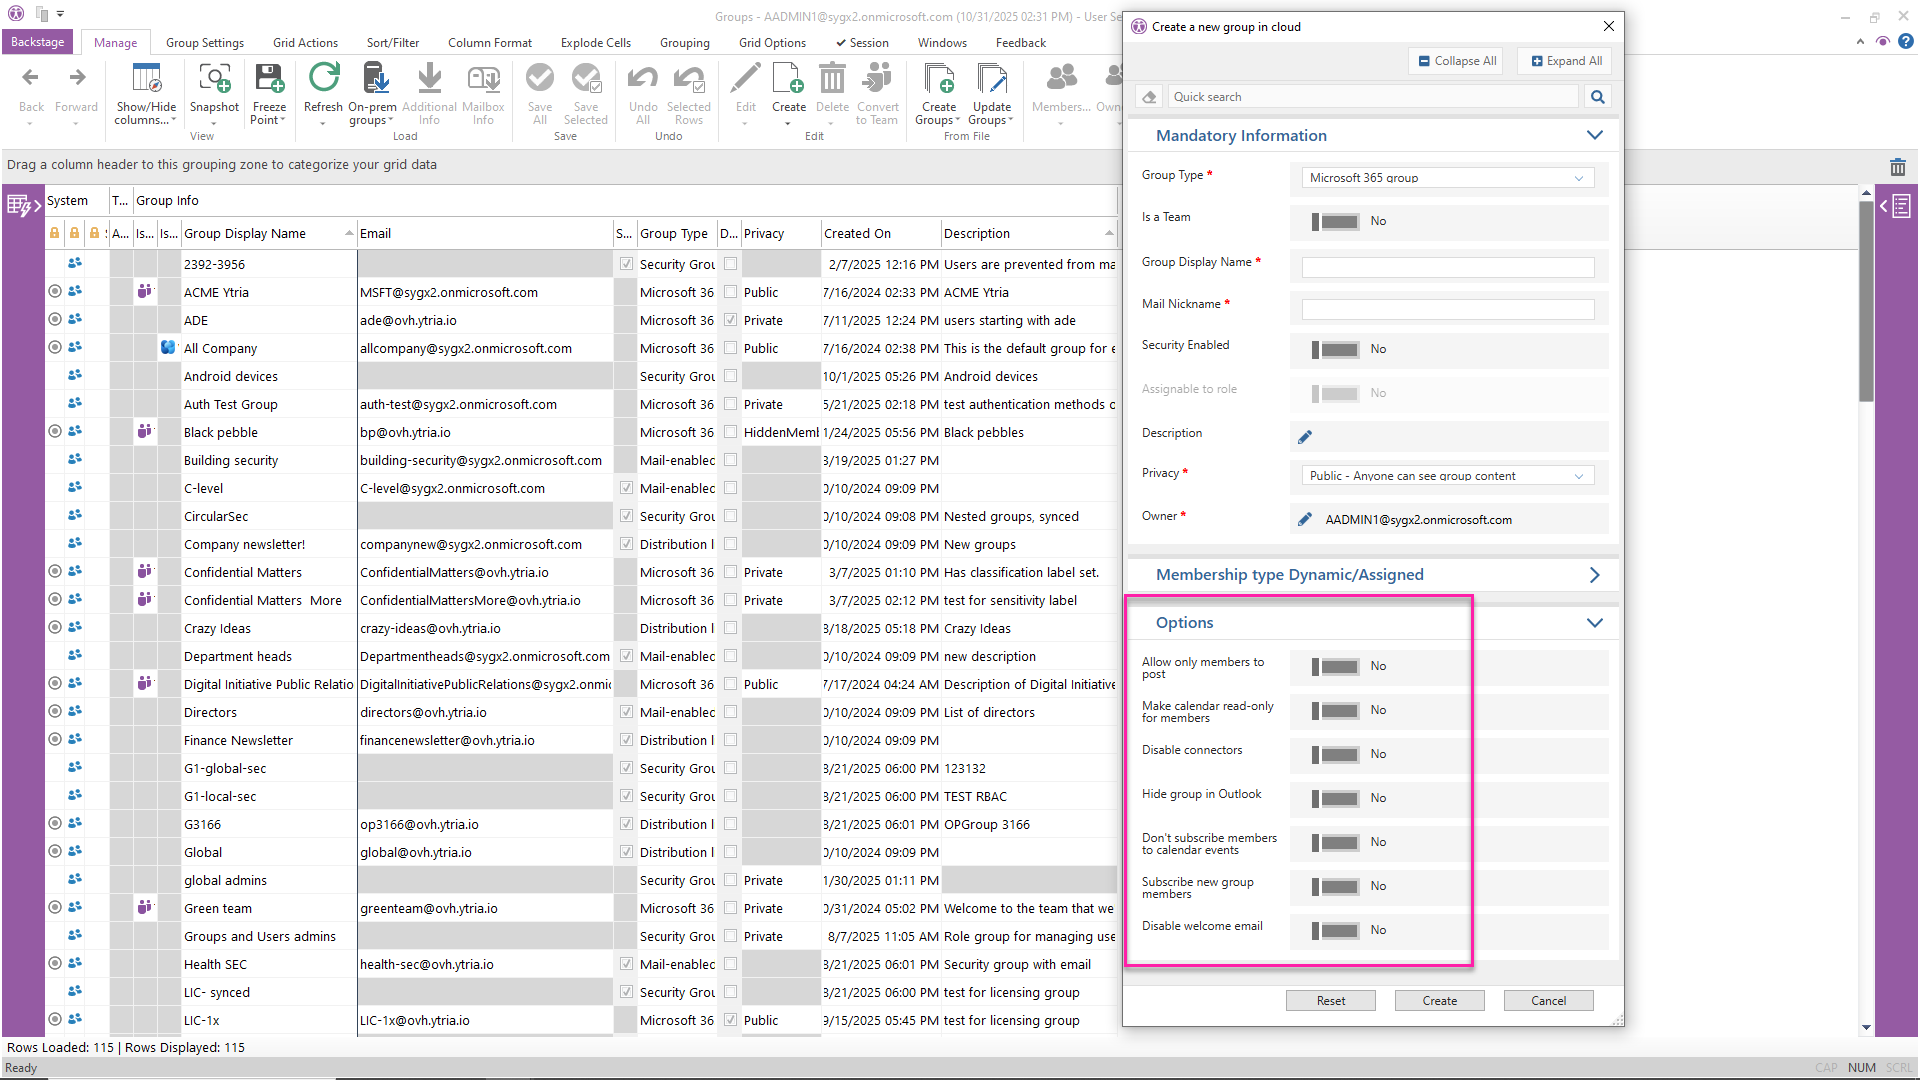
Task: Click the Update Groups from file icon
Action: pos(991,80)
